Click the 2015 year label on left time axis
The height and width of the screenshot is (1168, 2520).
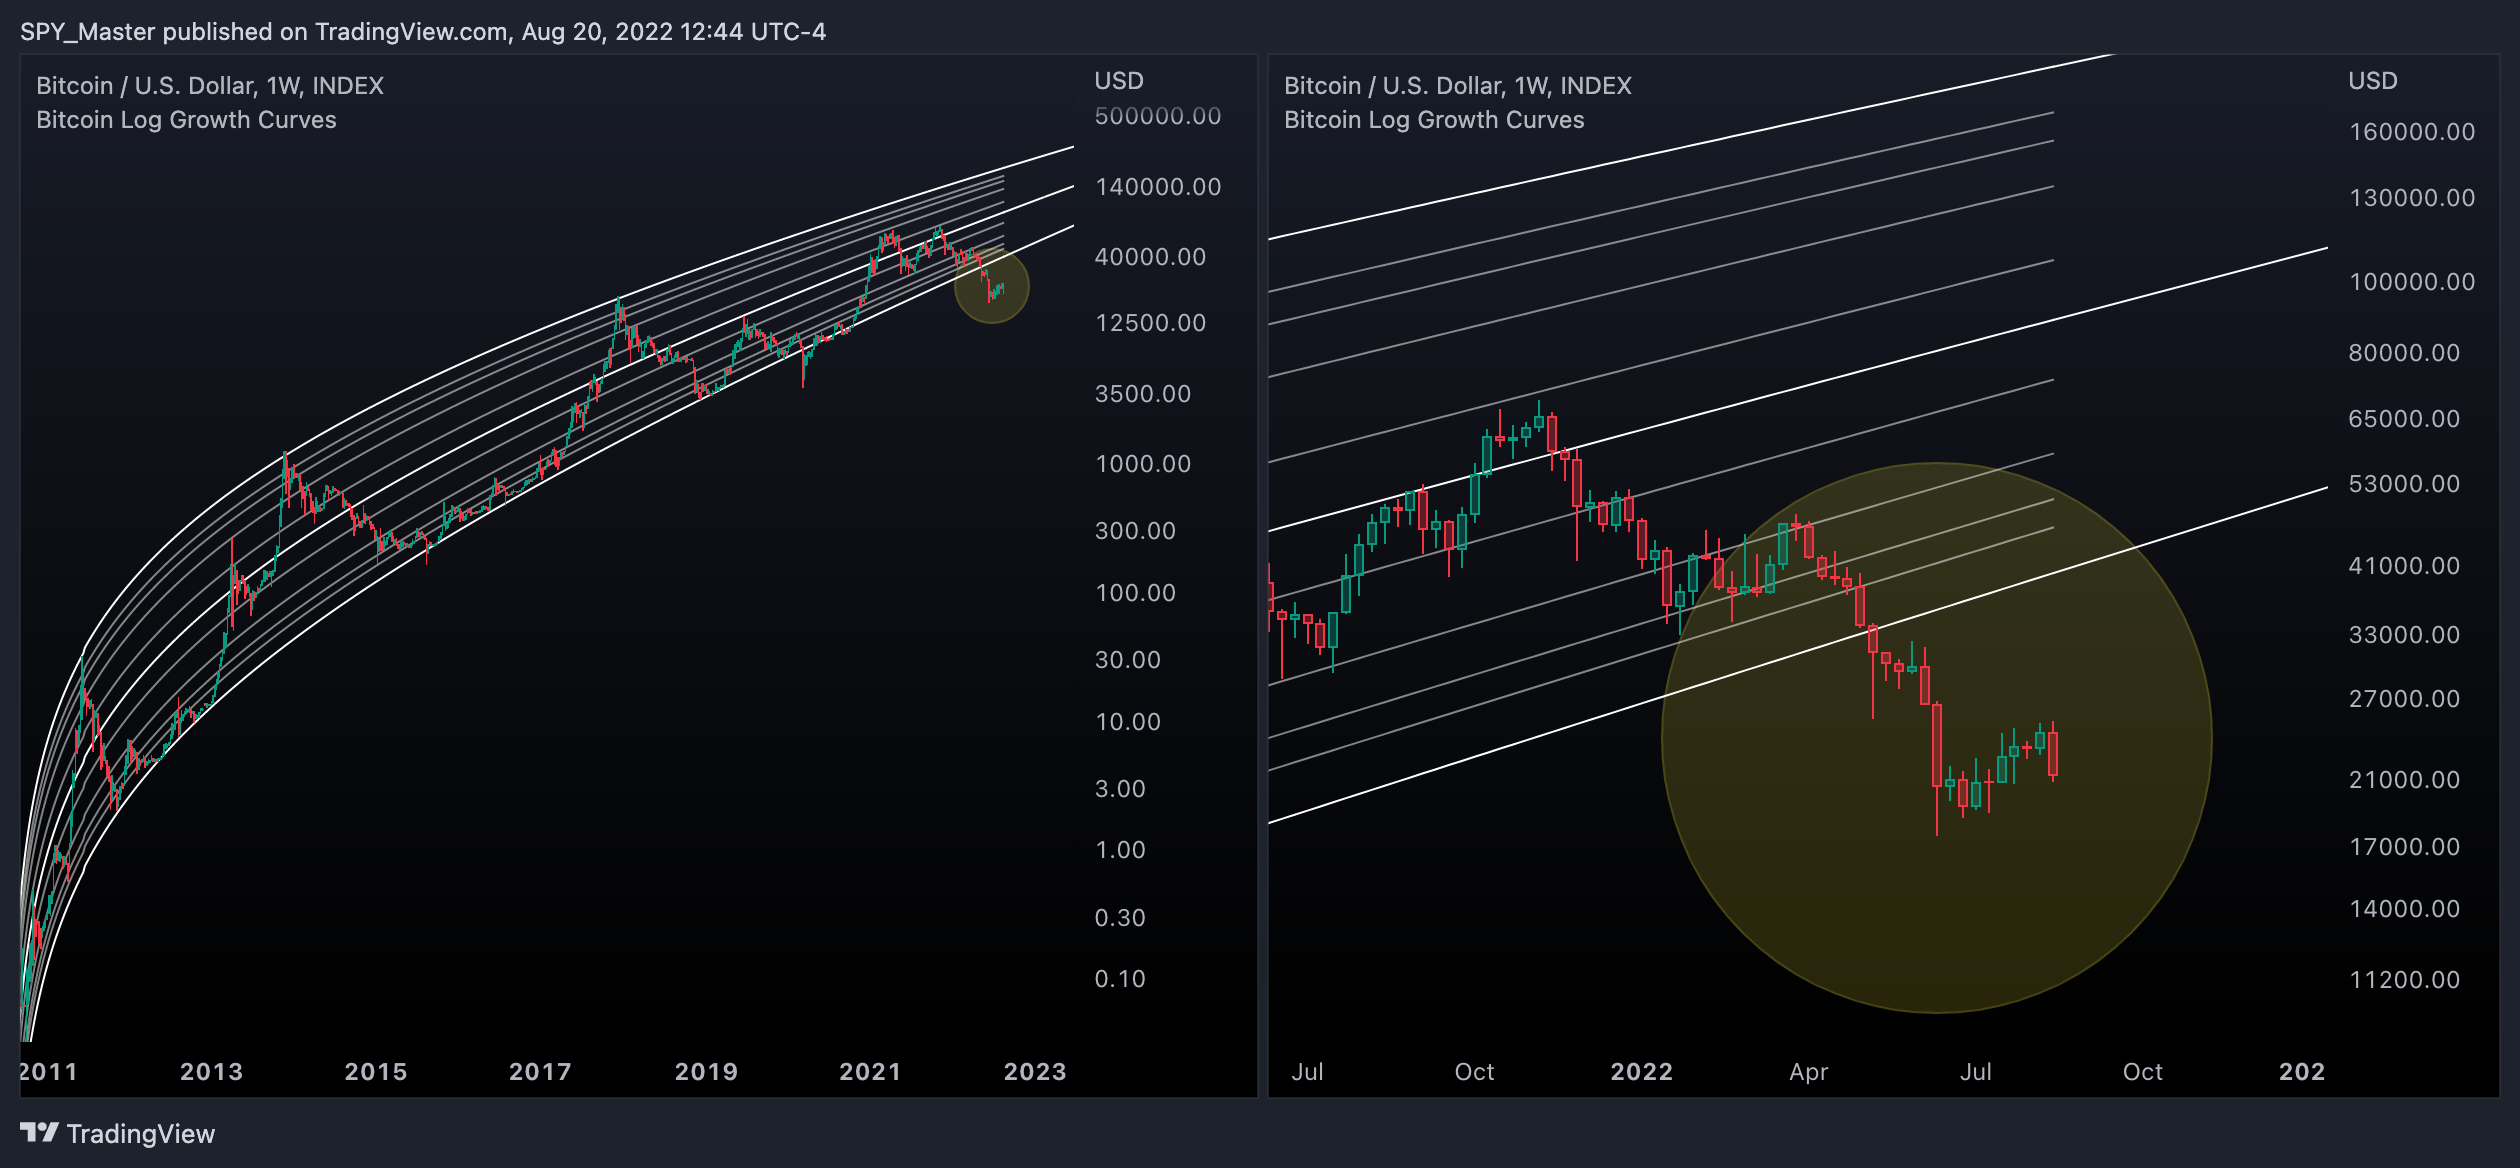(x=376, y=1072)
